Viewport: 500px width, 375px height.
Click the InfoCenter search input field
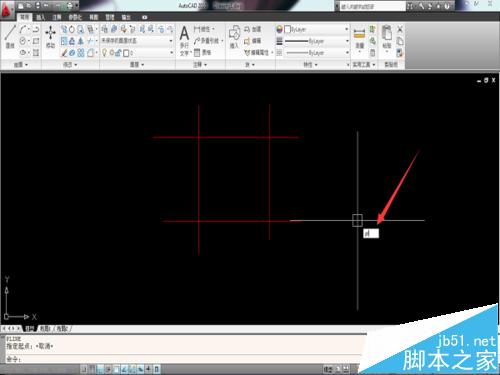click(372, 6)
